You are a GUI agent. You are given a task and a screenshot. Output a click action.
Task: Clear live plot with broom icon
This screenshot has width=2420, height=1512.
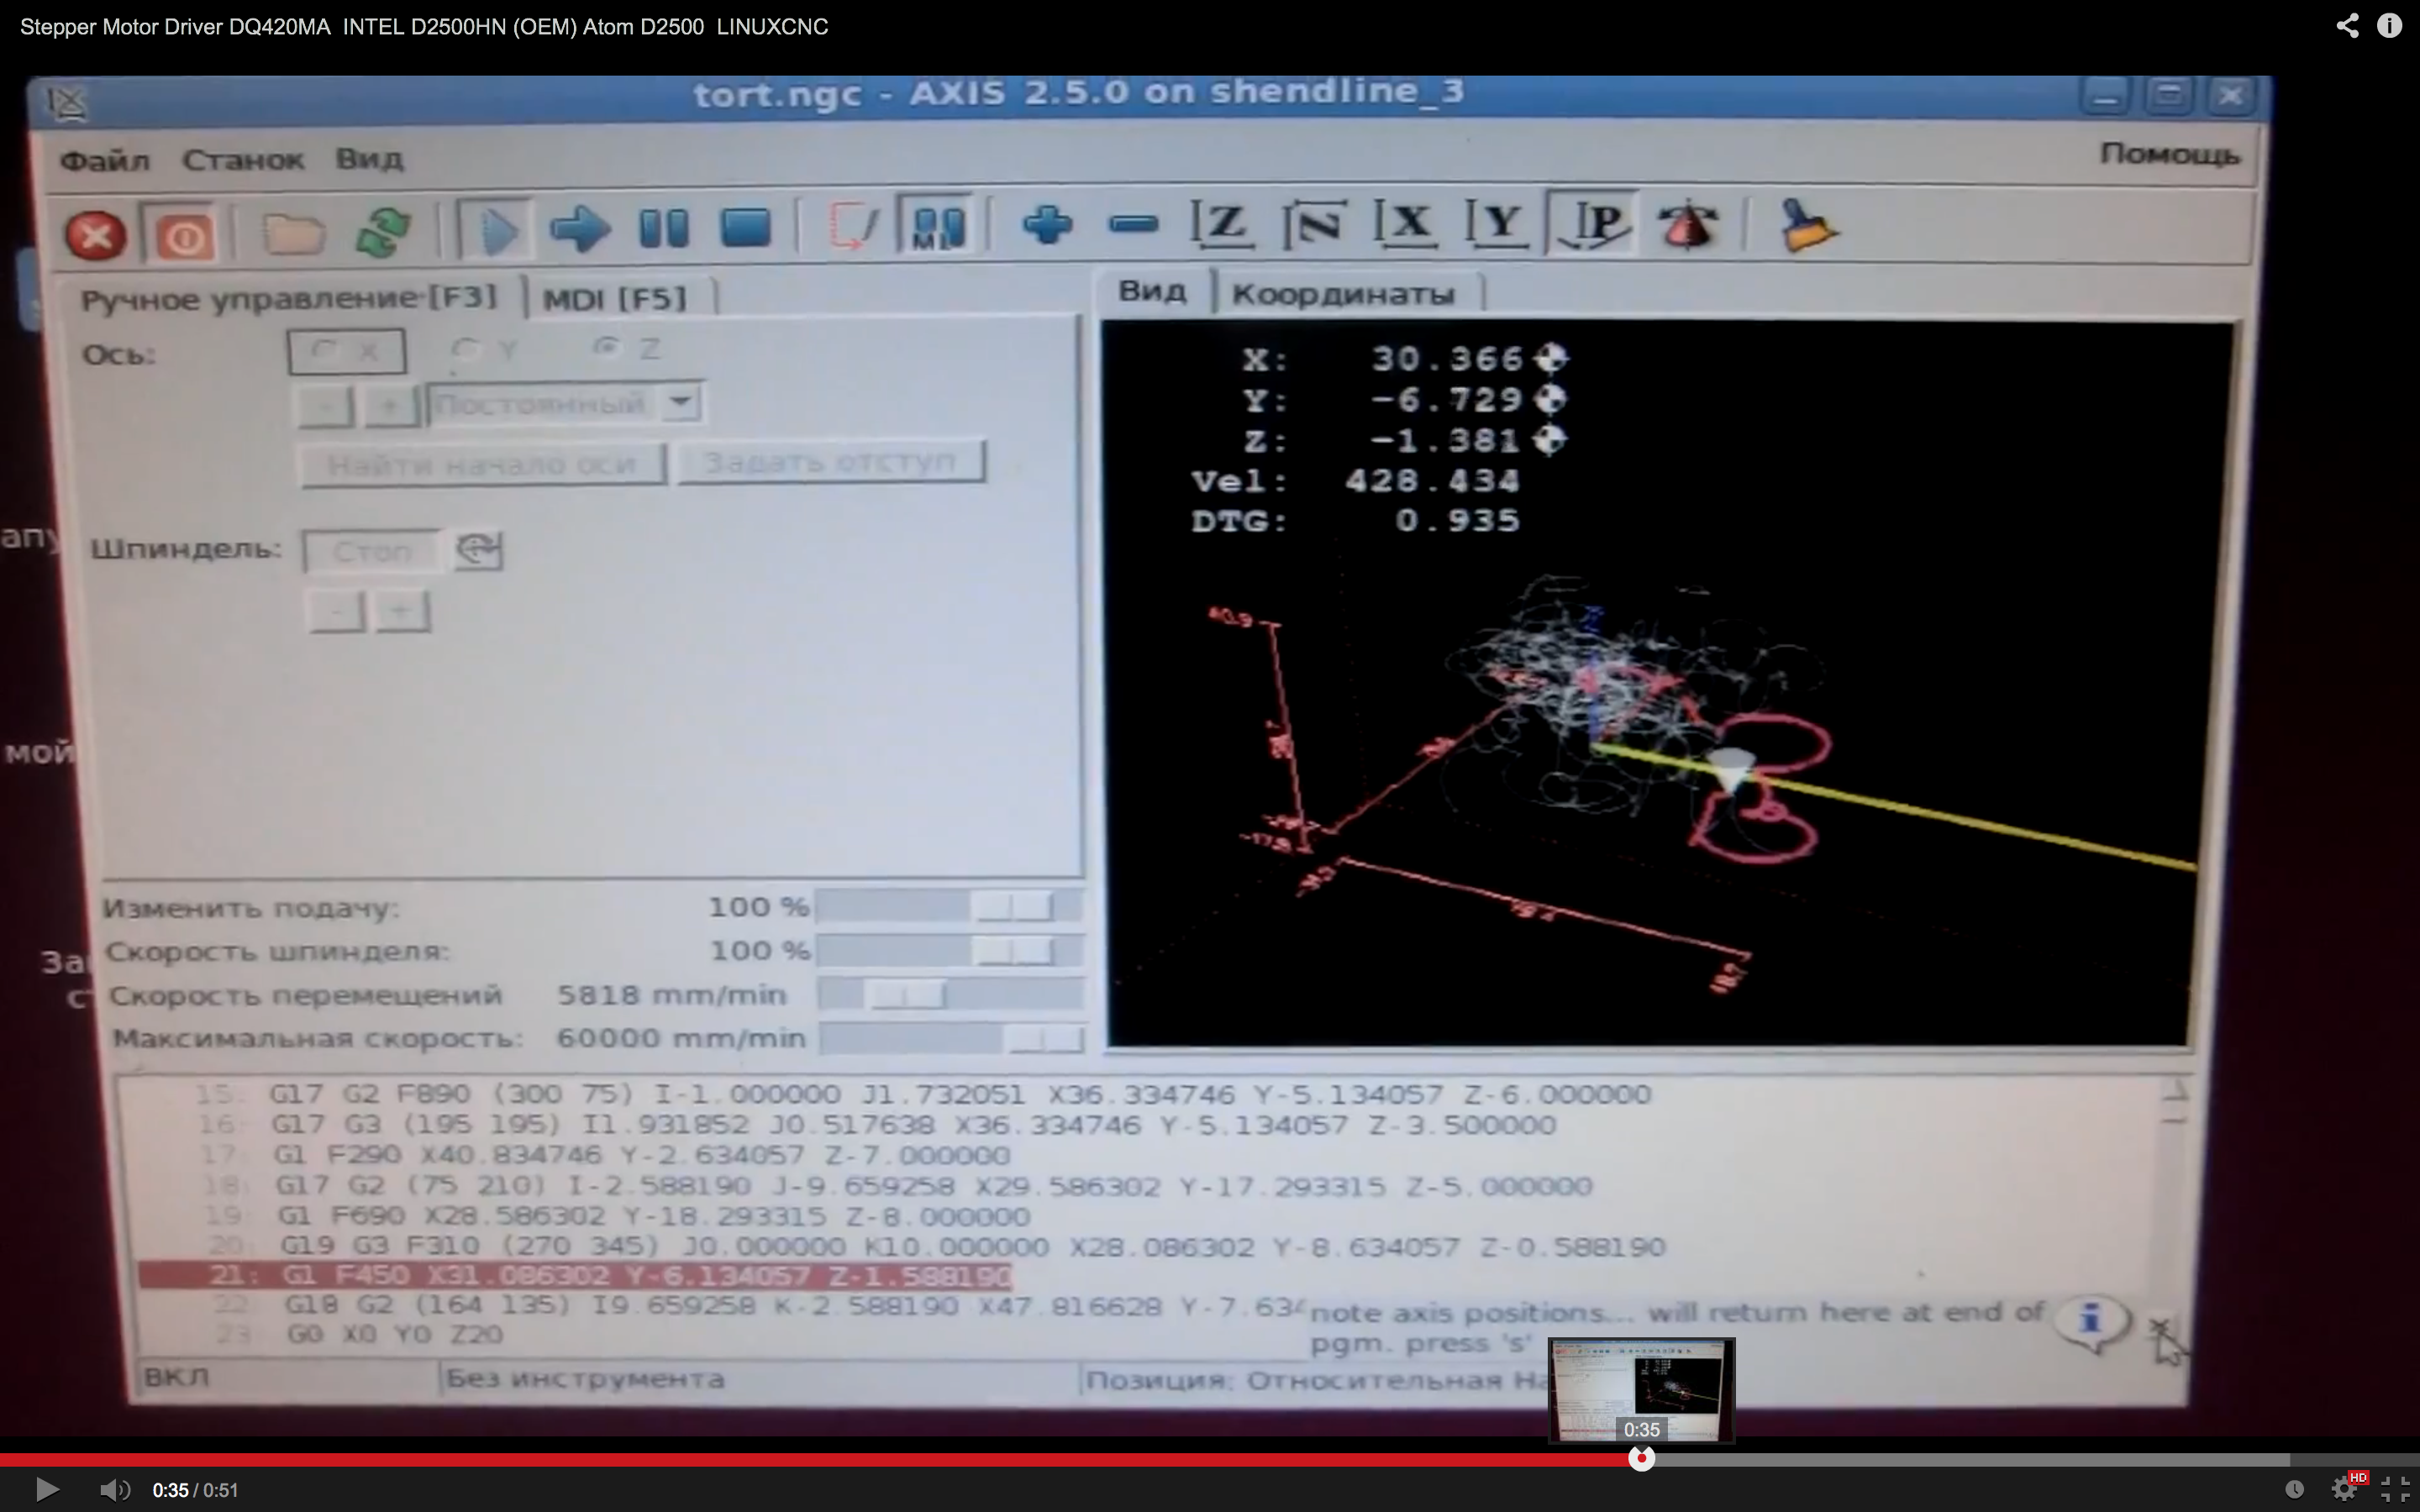(1808, 225)
